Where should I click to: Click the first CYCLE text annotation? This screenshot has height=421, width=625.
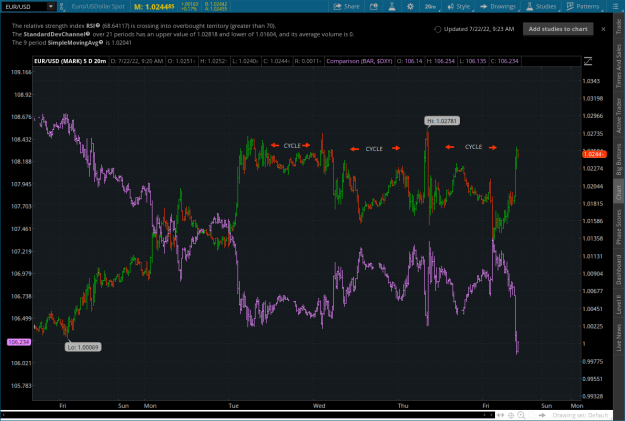point(292,146)
